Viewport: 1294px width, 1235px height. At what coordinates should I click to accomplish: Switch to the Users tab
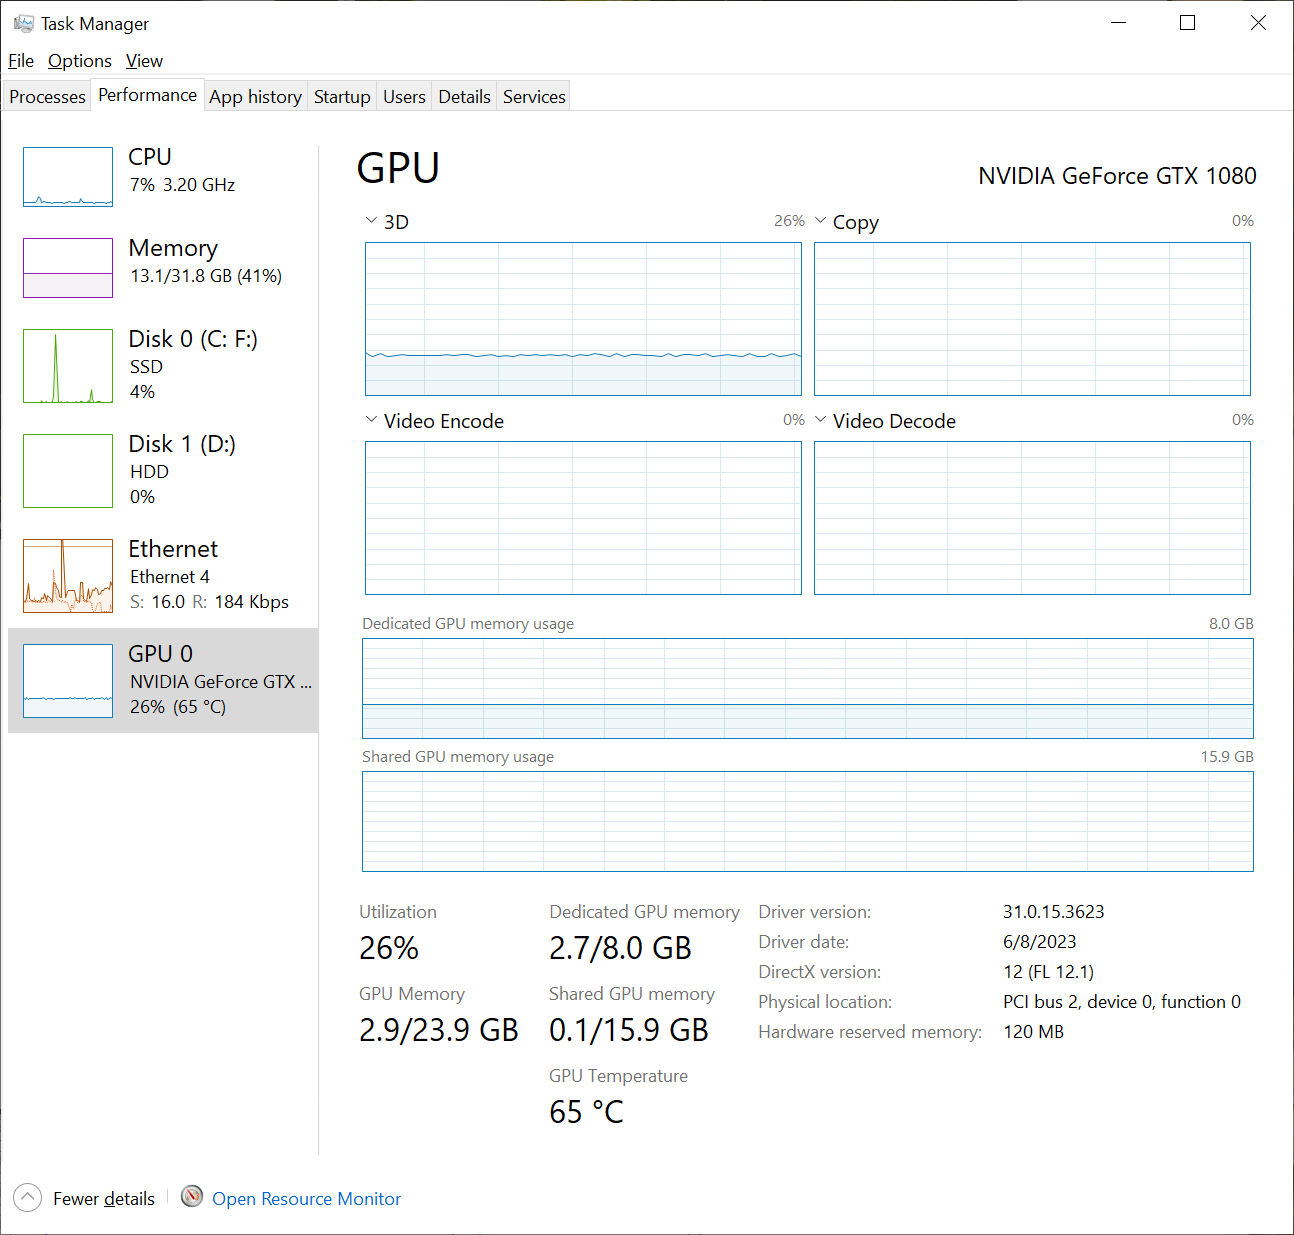tap(404, 97)
